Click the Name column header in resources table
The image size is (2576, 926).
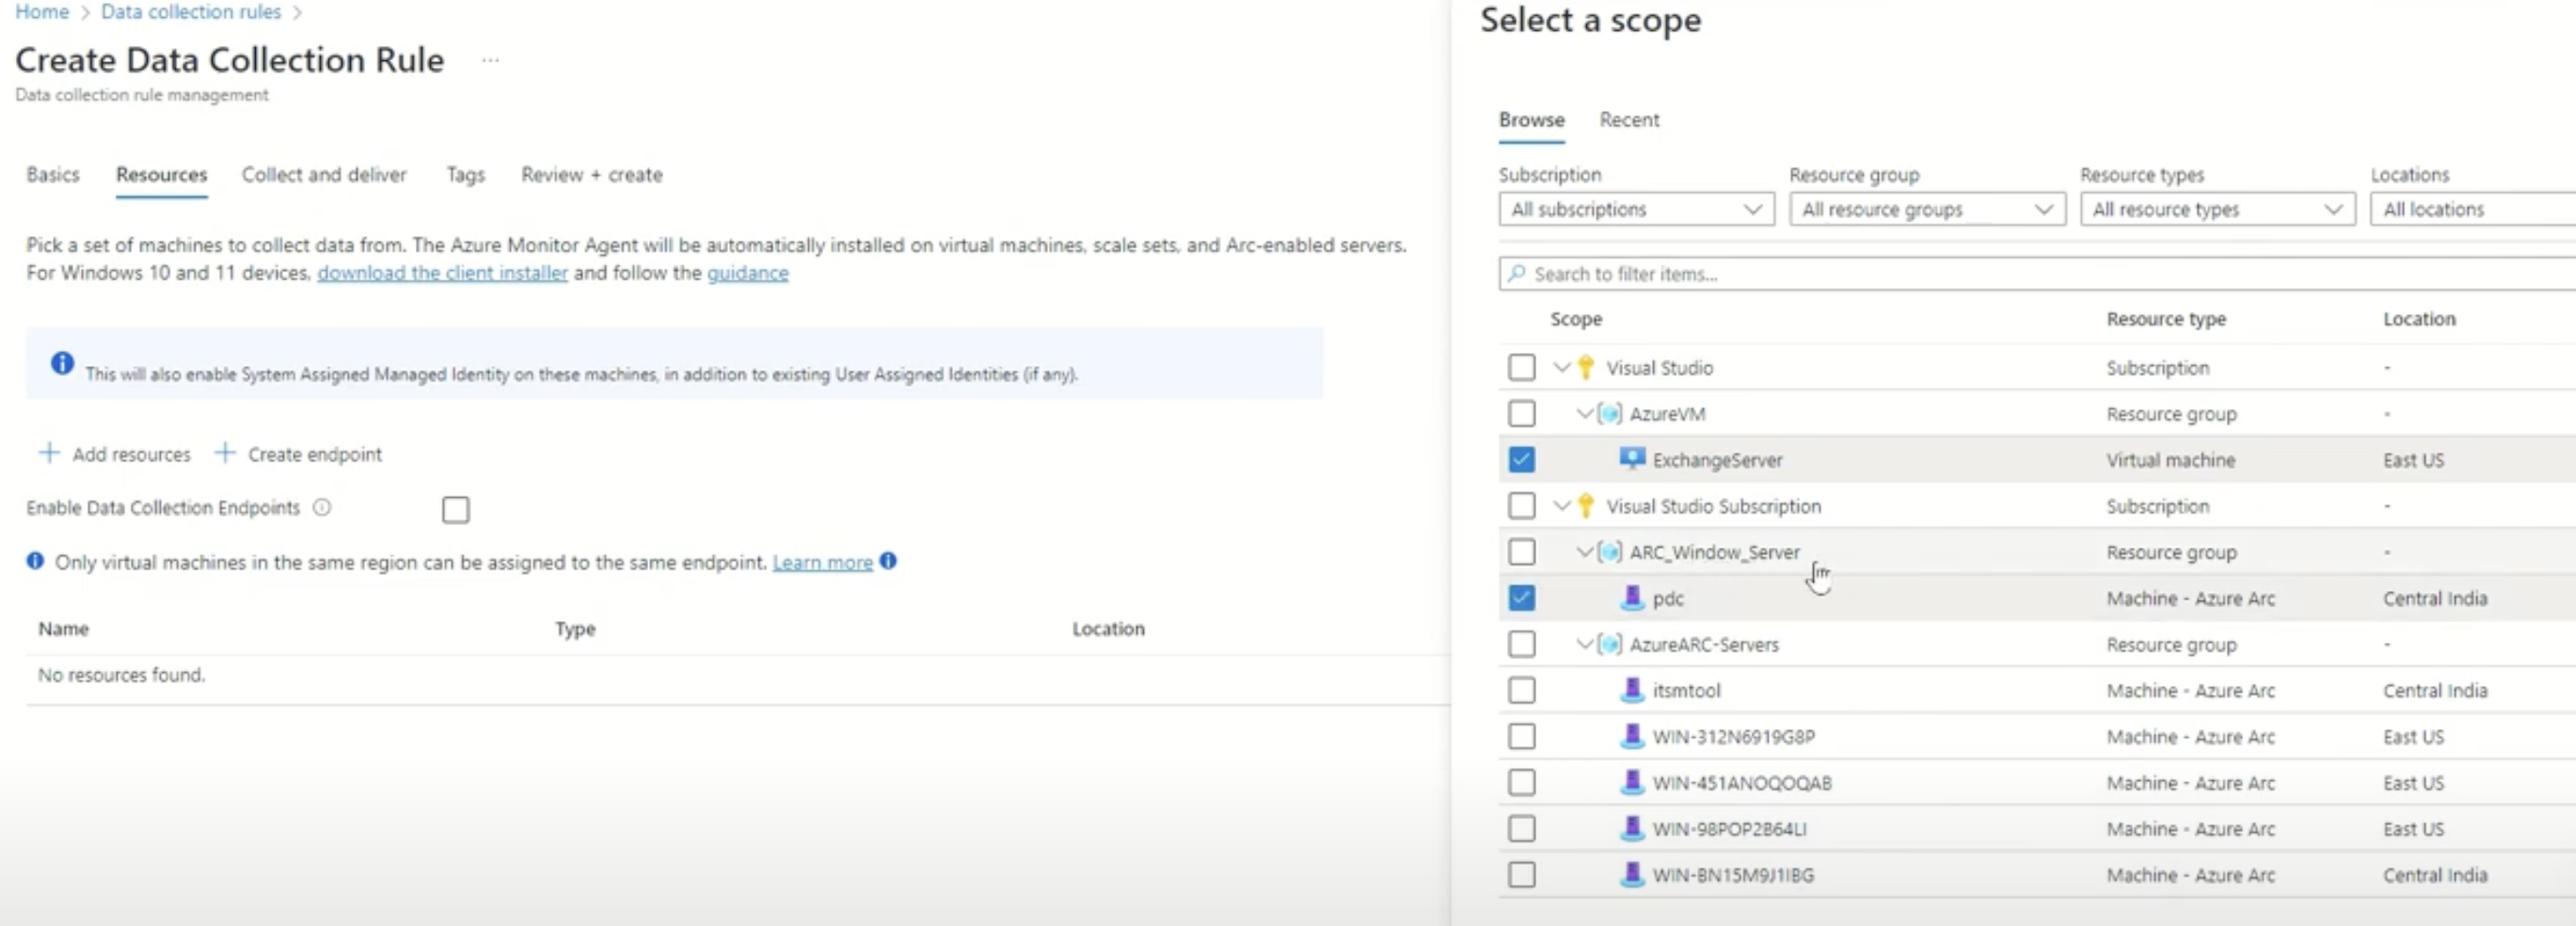(63, 628)
